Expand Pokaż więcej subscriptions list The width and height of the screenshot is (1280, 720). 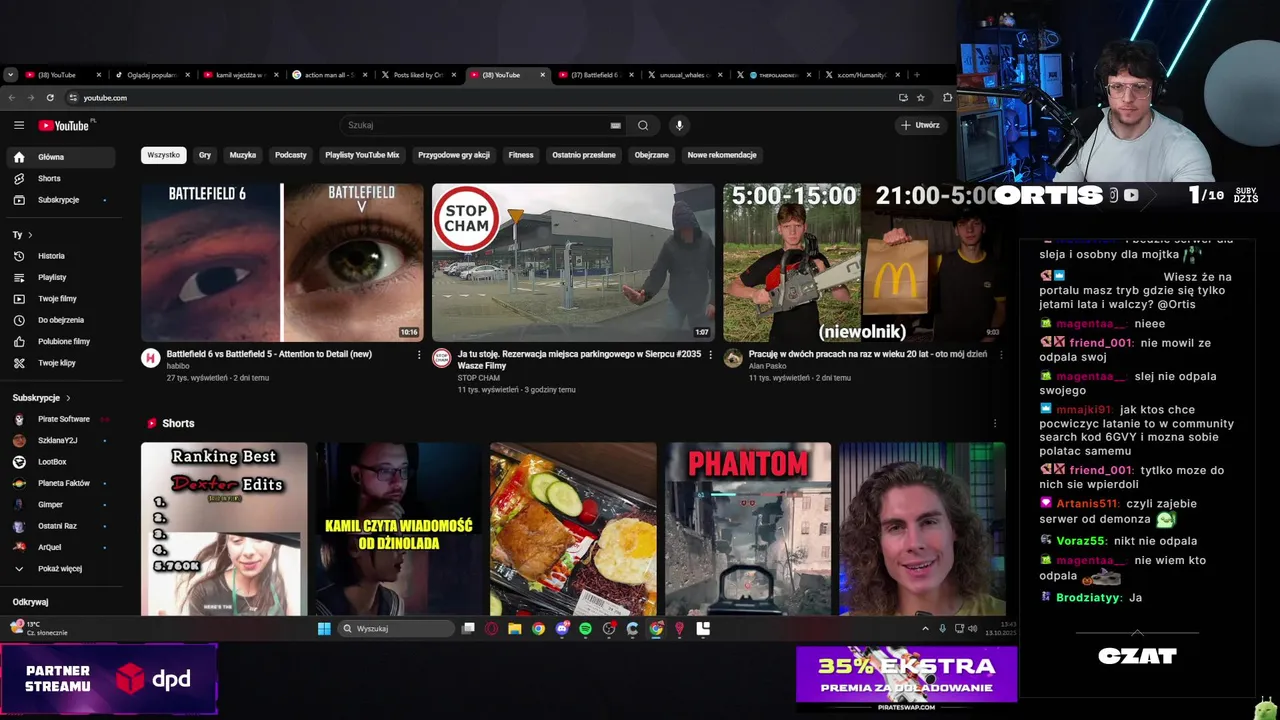point(62,569)
